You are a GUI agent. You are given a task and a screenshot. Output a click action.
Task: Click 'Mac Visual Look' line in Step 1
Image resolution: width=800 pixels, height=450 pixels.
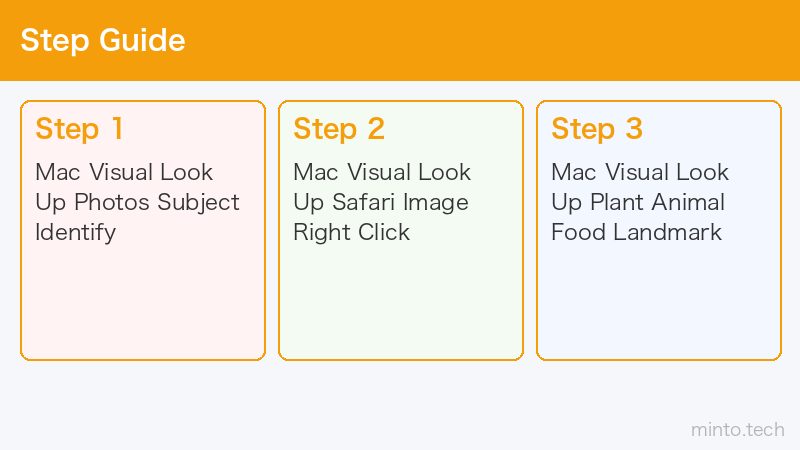124,172
